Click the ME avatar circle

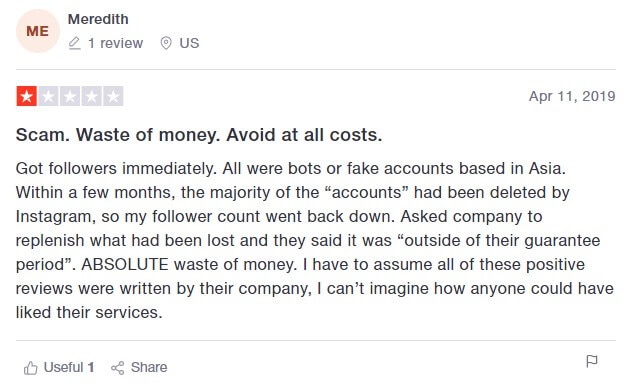[38, 31]
